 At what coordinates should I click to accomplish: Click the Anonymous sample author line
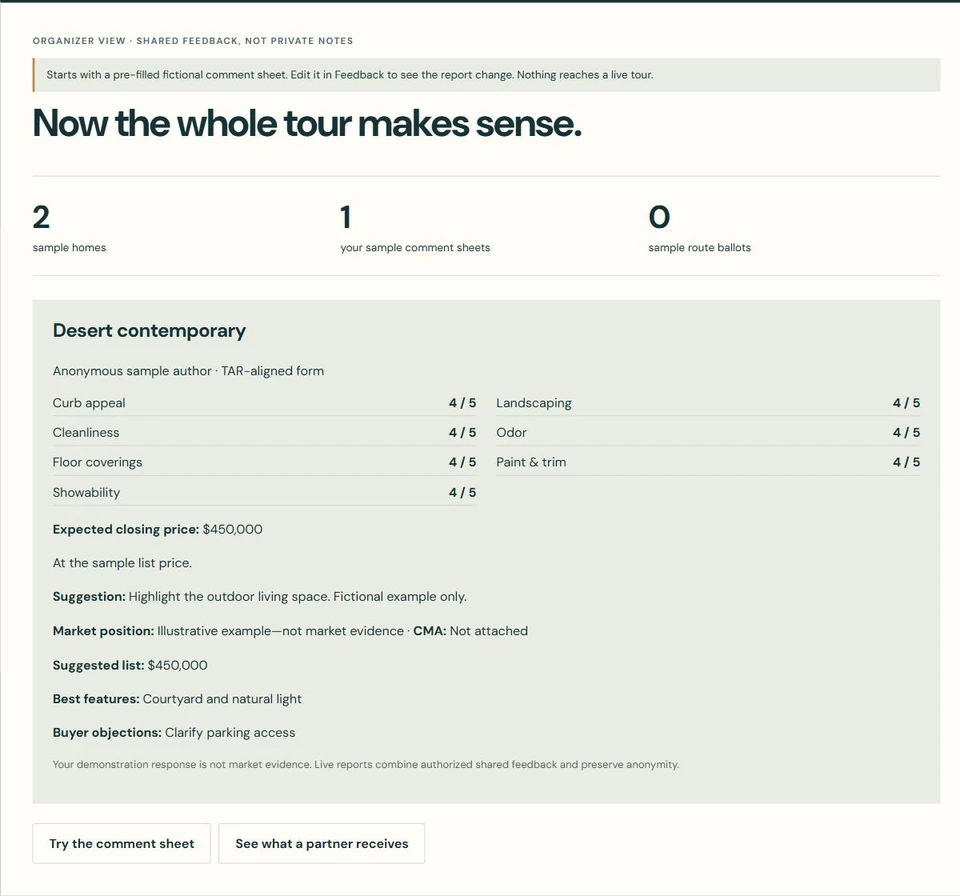point(188,371)
